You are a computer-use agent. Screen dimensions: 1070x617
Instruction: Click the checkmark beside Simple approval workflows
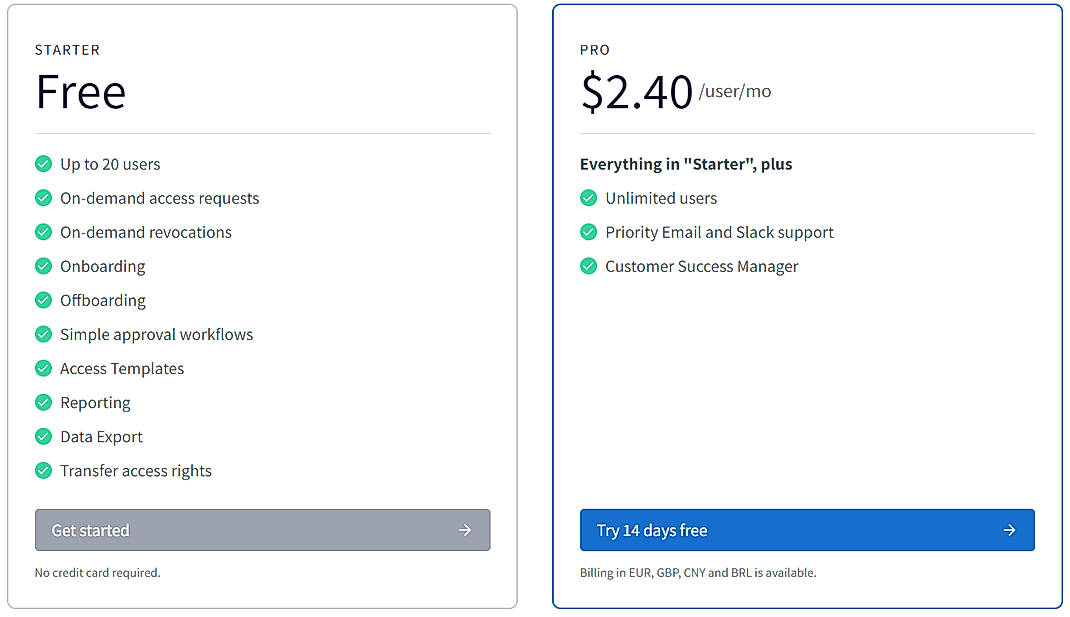pyautogui.click(x=43, y=334)
